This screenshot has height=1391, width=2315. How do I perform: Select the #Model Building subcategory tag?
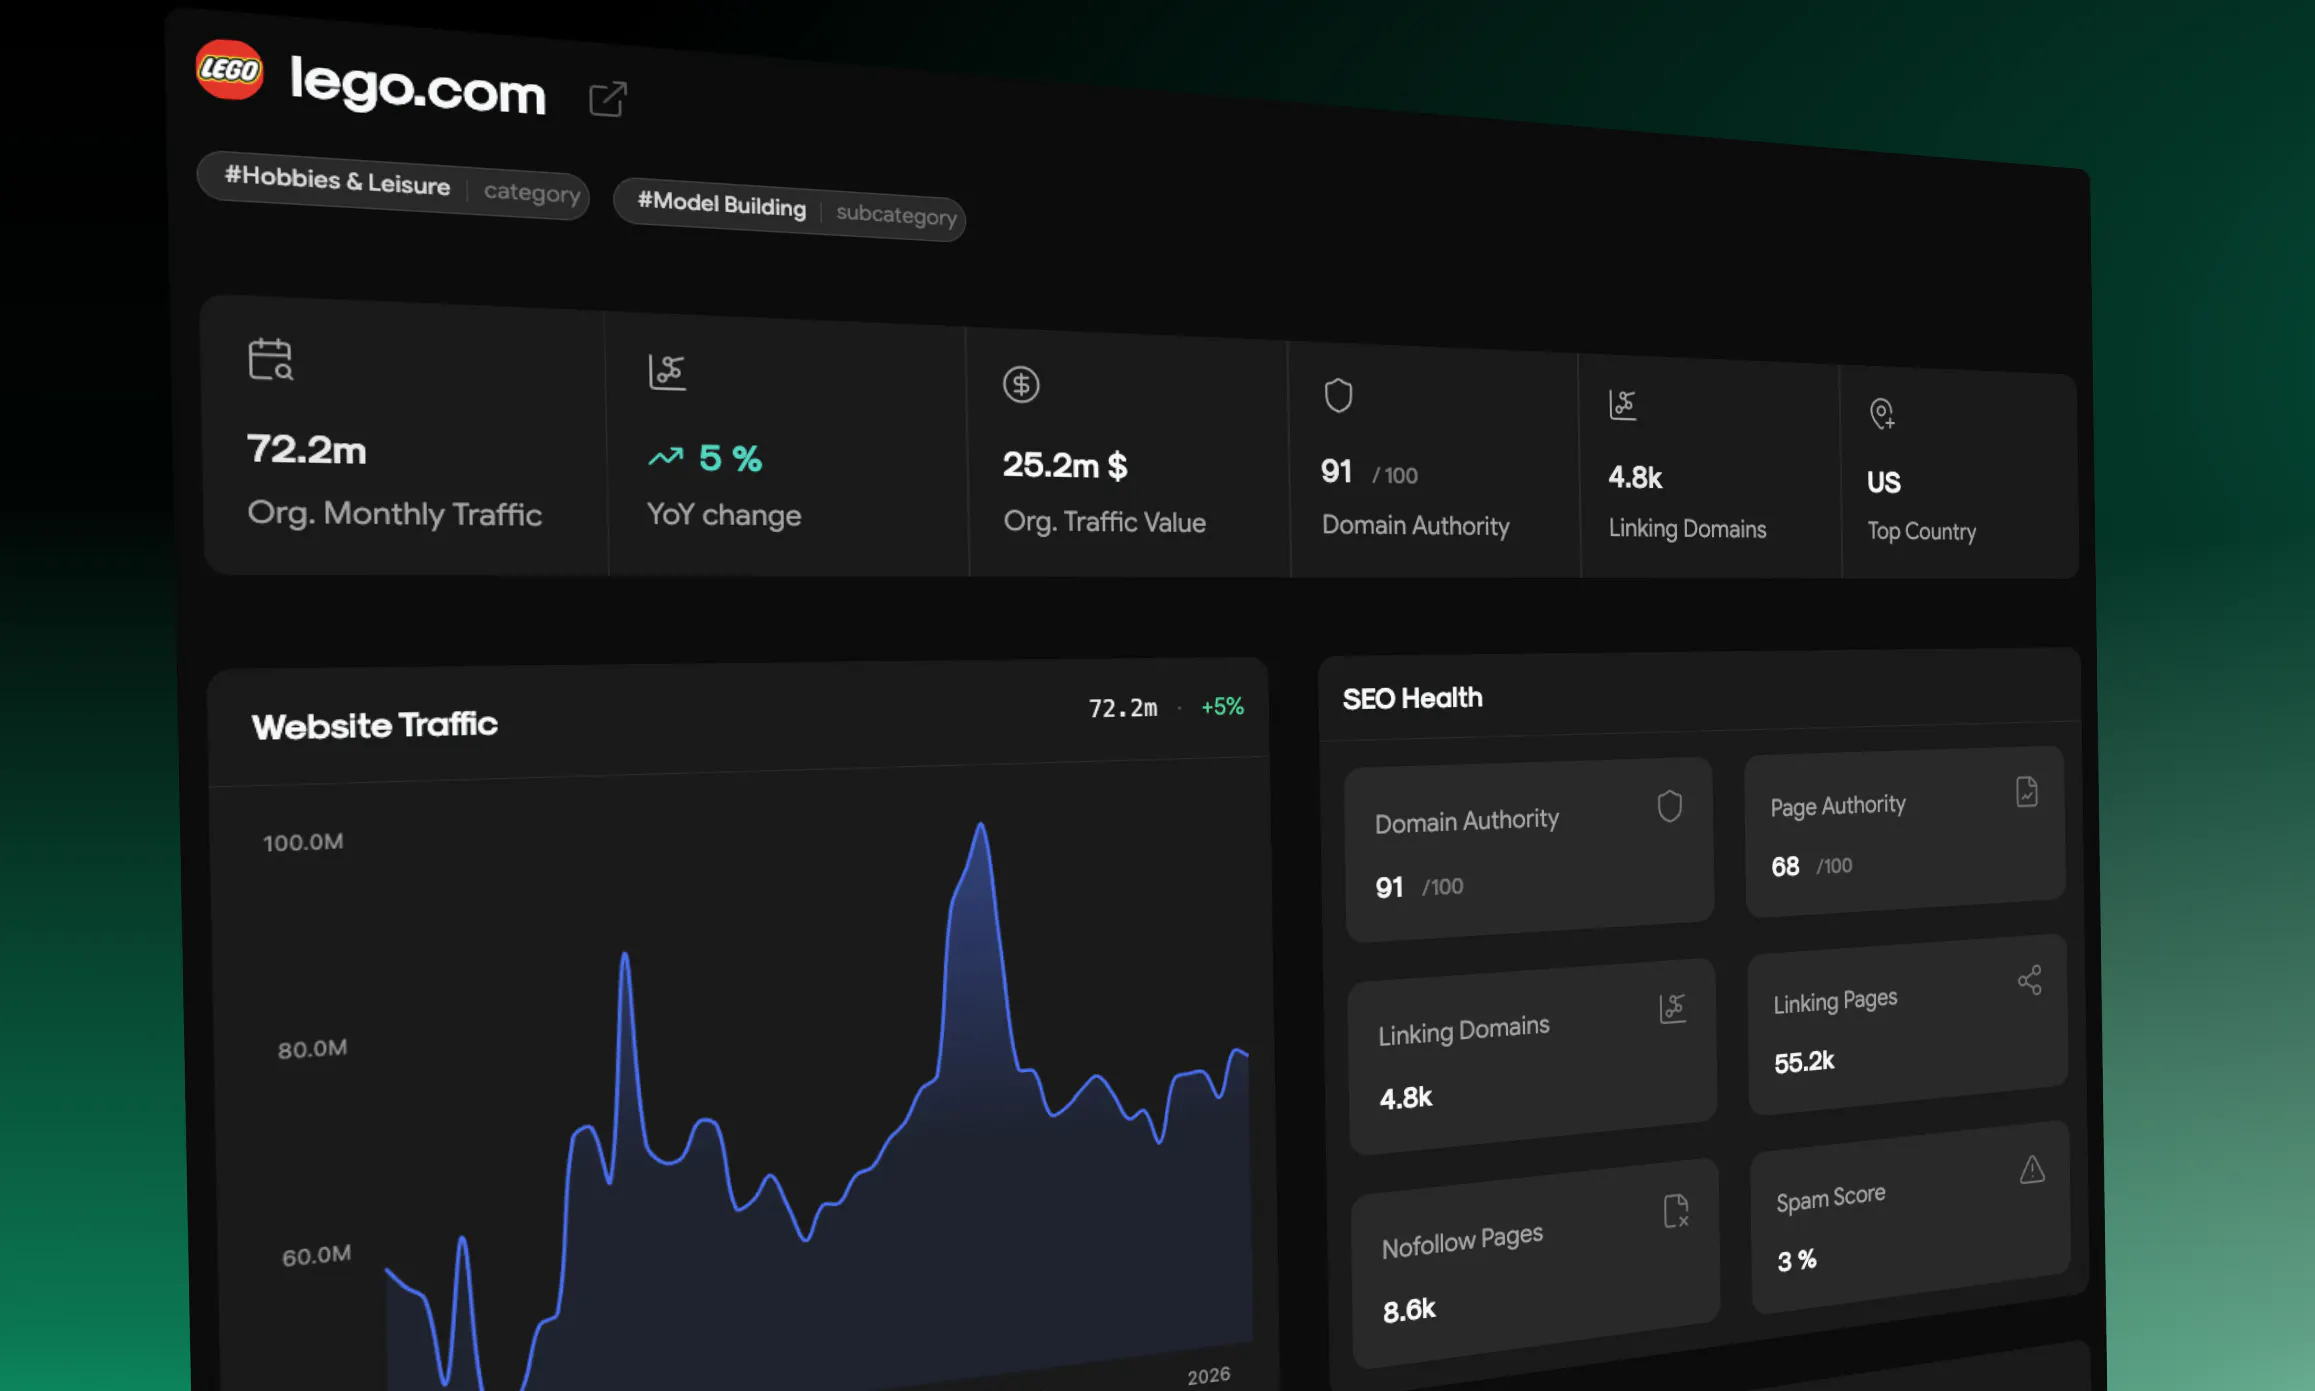tap(789, 209)
